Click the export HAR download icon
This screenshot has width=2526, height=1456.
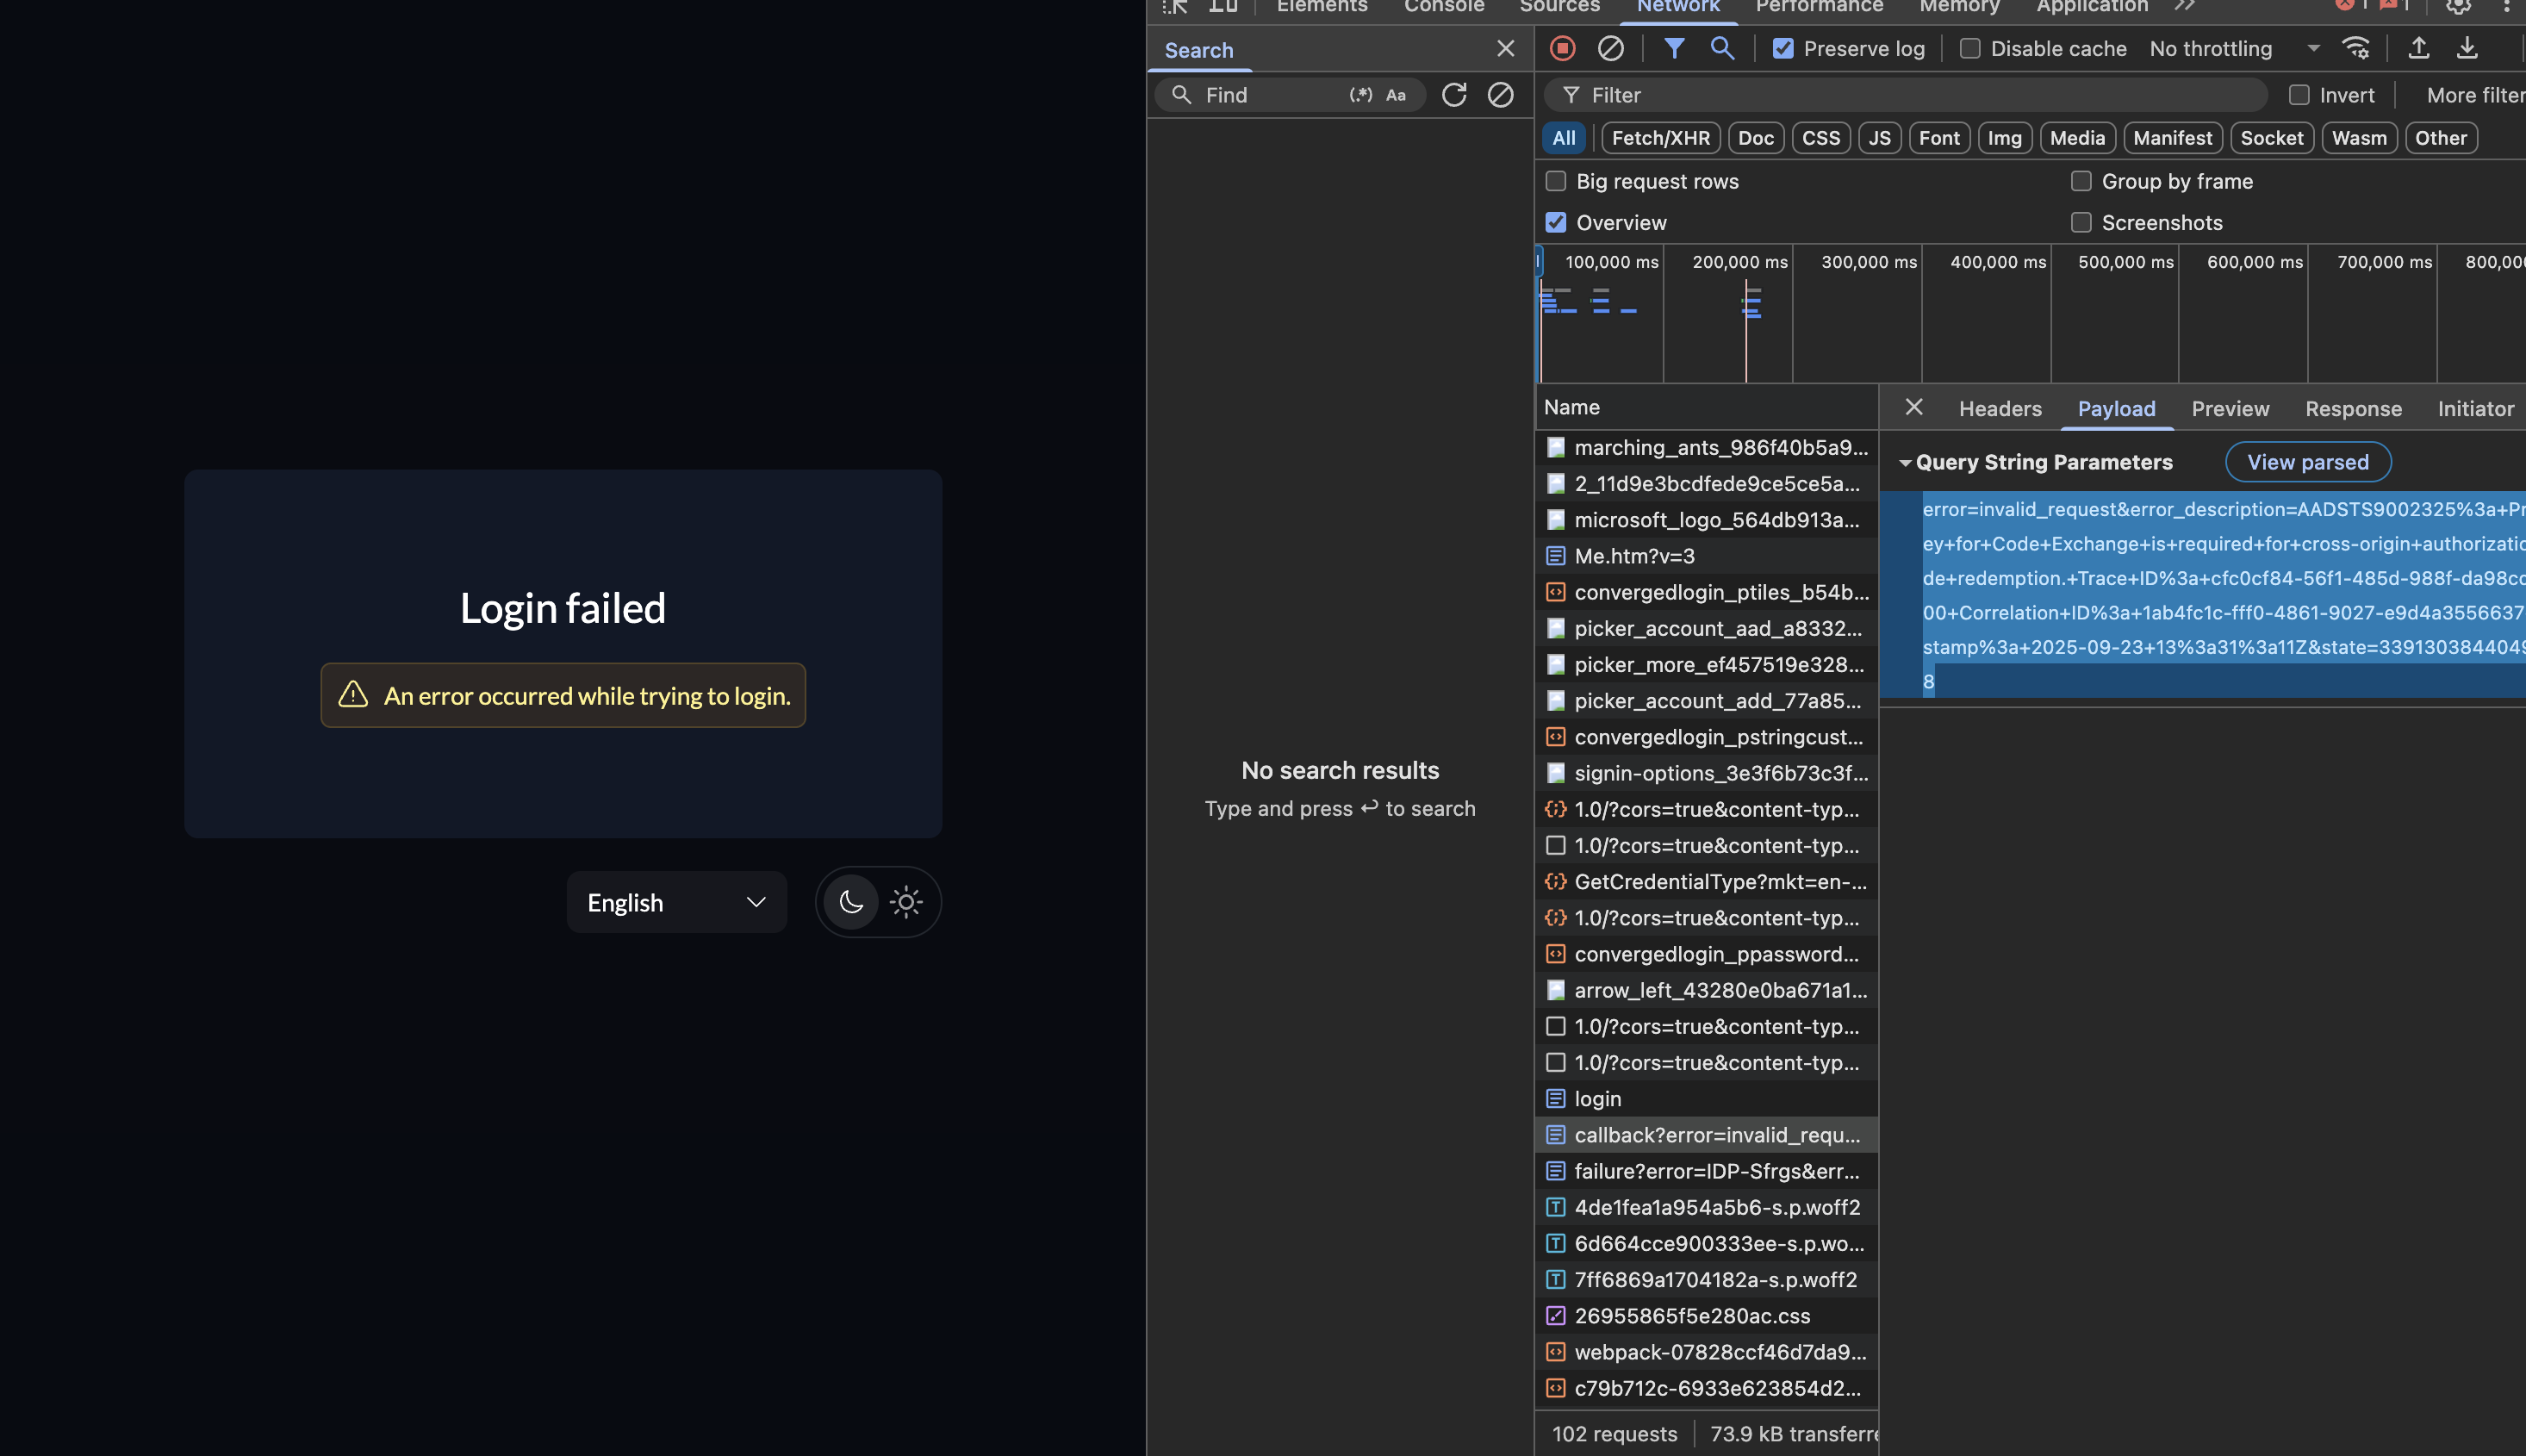click(x=2467, y=48)
